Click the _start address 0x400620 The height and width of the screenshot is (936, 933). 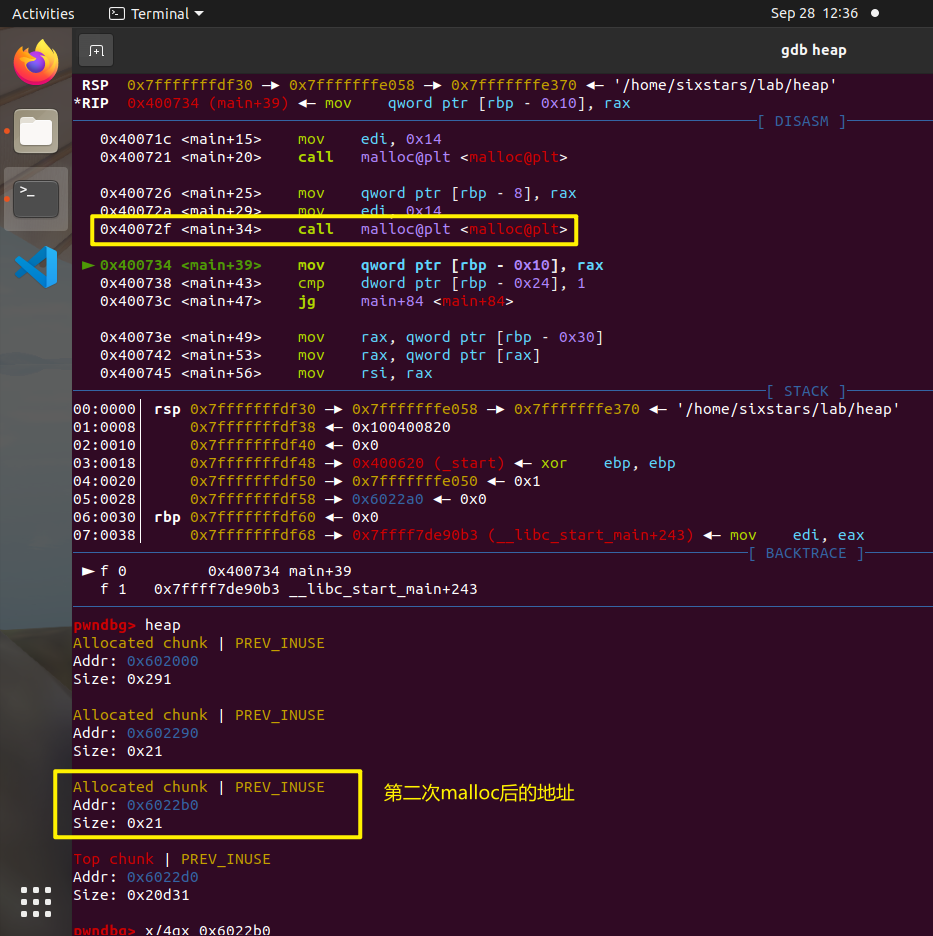388,463
